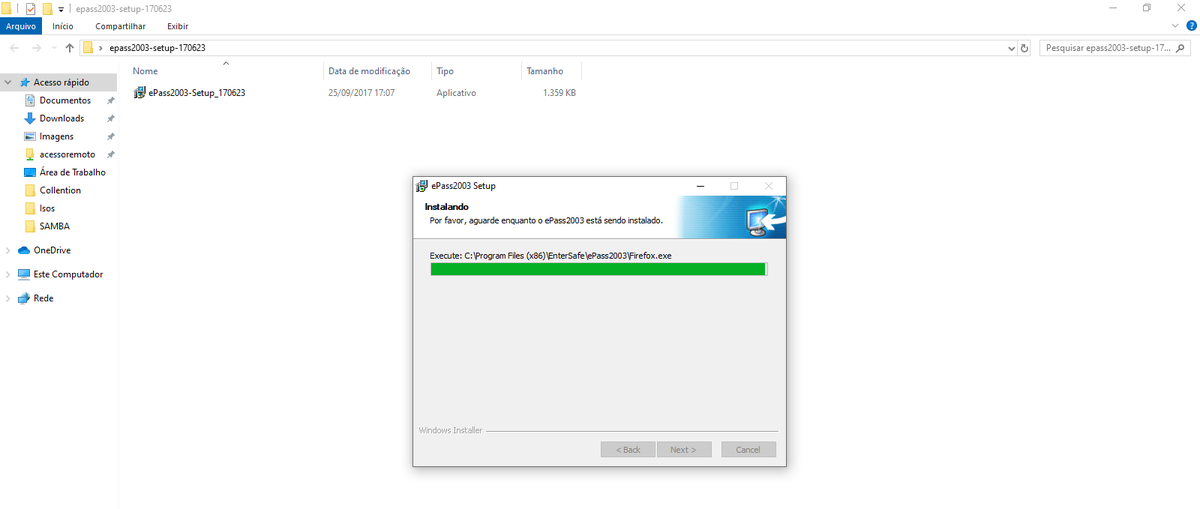This screenshot has width=1200, height=509.
Task: Click the Properties checkmark icon in title bar
Action: pos(30,8)
